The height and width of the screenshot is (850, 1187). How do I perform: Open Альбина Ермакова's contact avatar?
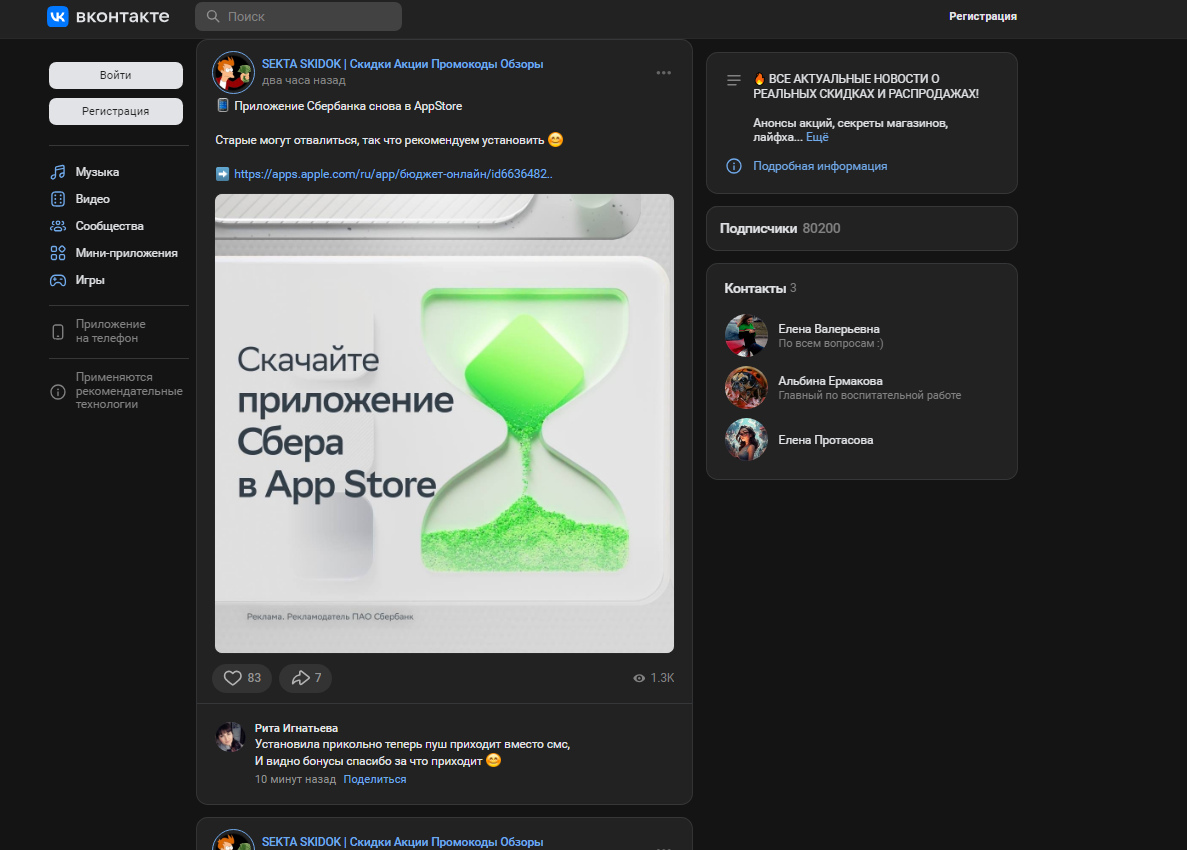click(x=746, y=388)
